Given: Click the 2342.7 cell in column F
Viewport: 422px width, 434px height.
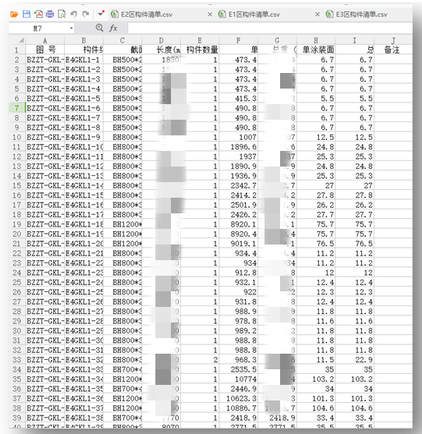Looking at the screenshot, I should (238, 185).
